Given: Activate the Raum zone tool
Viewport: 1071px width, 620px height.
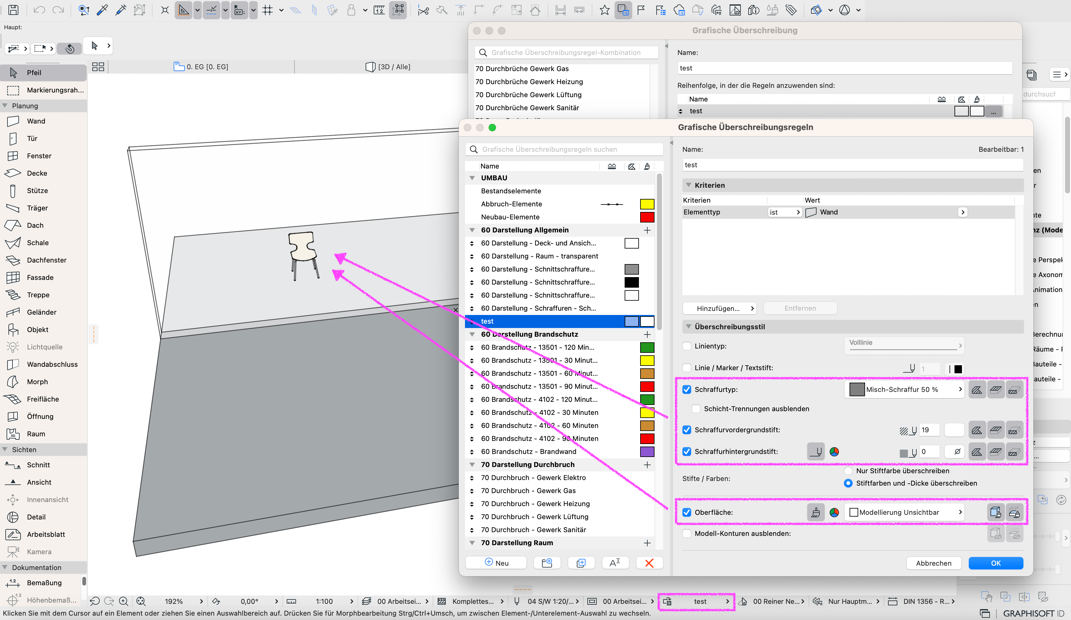Looking at the screenshot, I should 44,434.
